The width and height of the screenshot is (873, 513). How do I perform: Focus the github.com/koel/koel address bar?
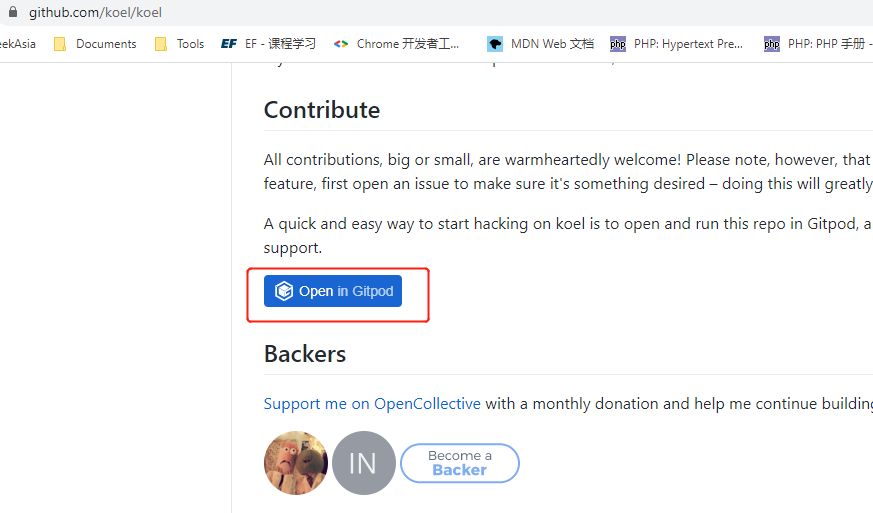tap(95, 13)
